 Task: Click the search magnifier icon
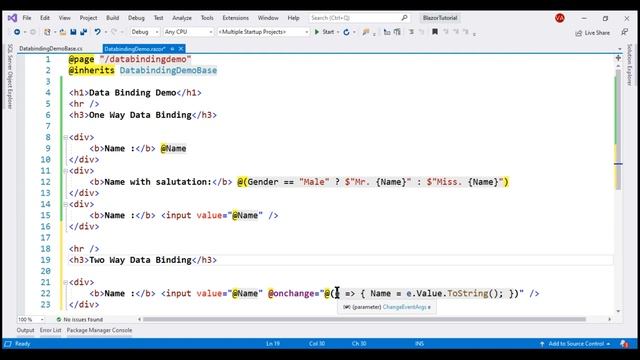tap(404, 18)
